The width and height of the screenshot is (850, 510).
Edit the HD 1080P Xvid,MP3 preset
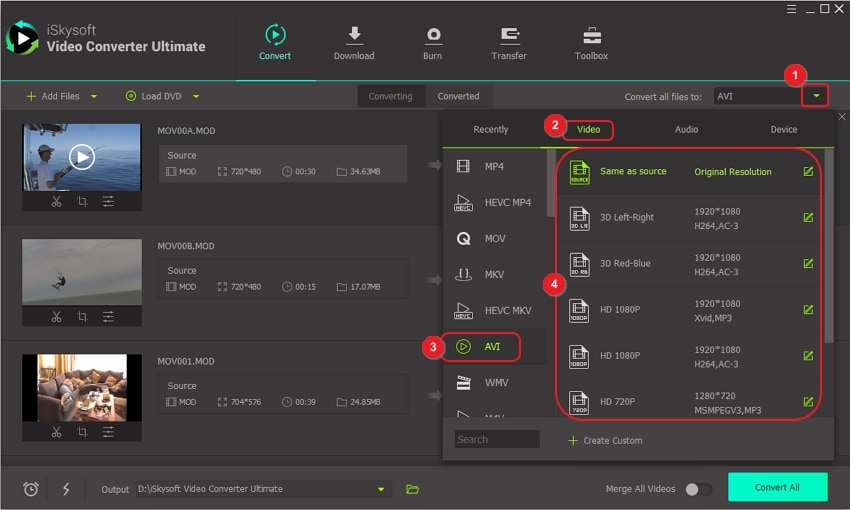tap(808, 309)
